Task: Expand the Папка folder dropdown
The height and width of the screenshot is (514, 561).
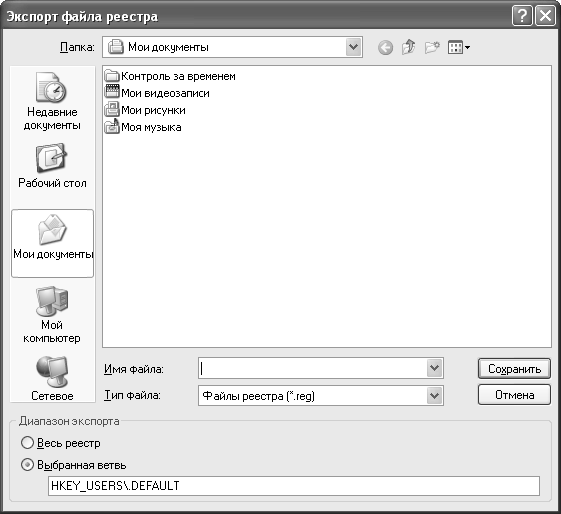Action: [x=353, y=47]
